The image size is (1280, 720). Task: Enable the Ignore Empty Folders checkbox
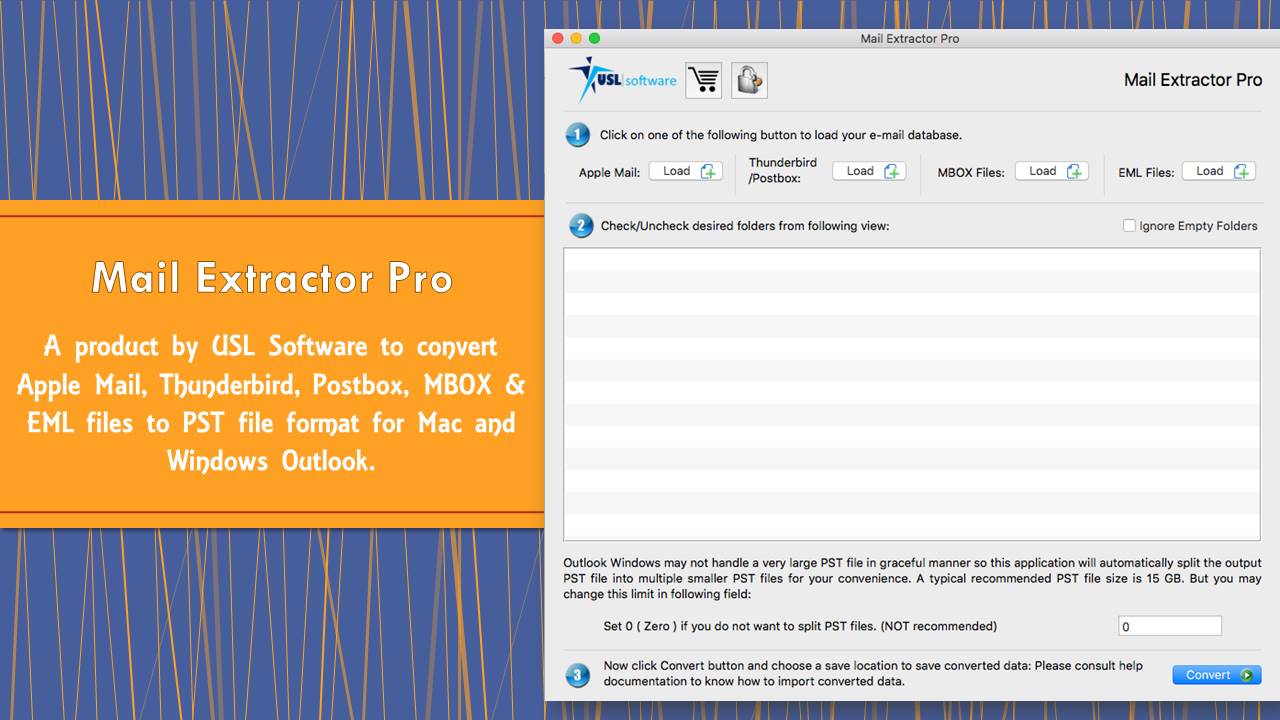1129,226
